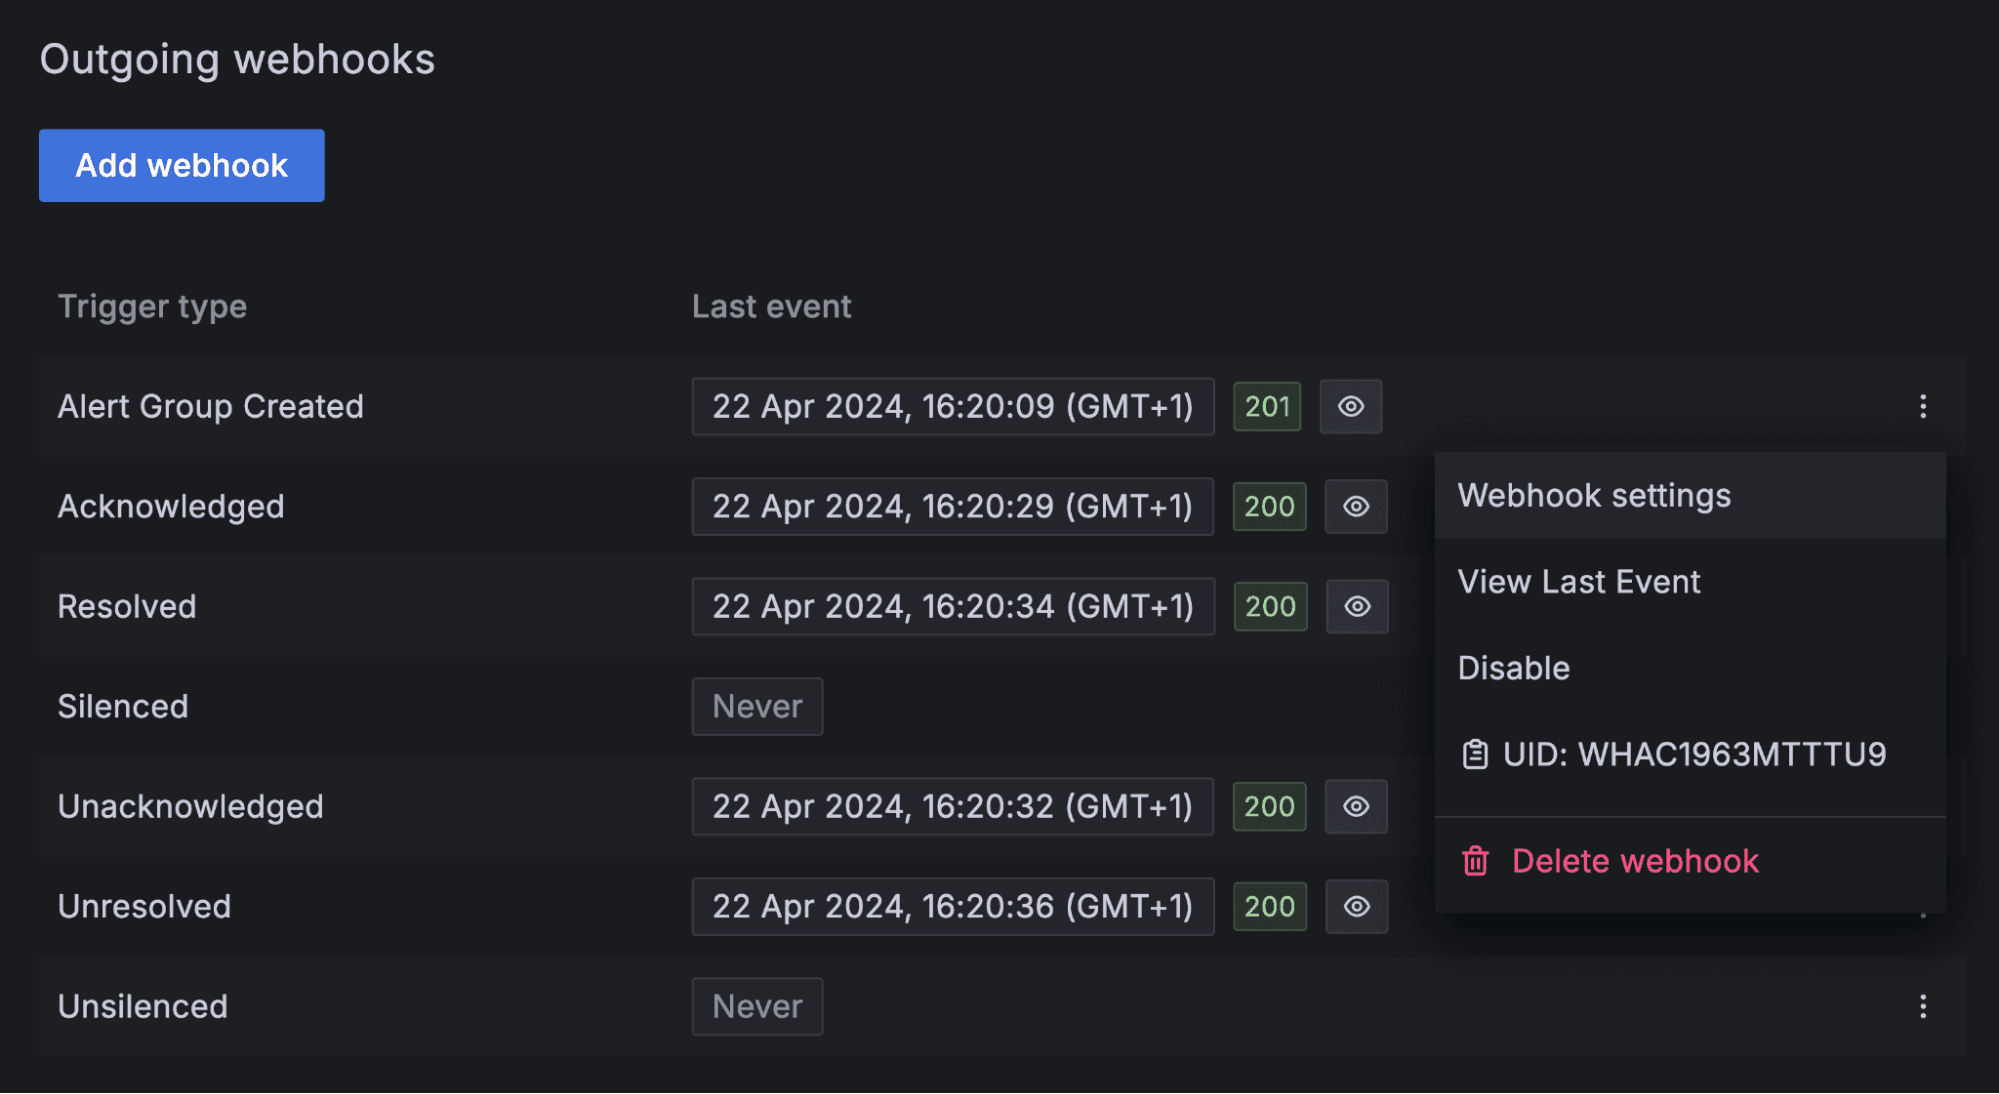Click the 200 status badge on Acknowledged row
The height and width of the screenshot is (1094, 1999).
tap(1268, 506)
